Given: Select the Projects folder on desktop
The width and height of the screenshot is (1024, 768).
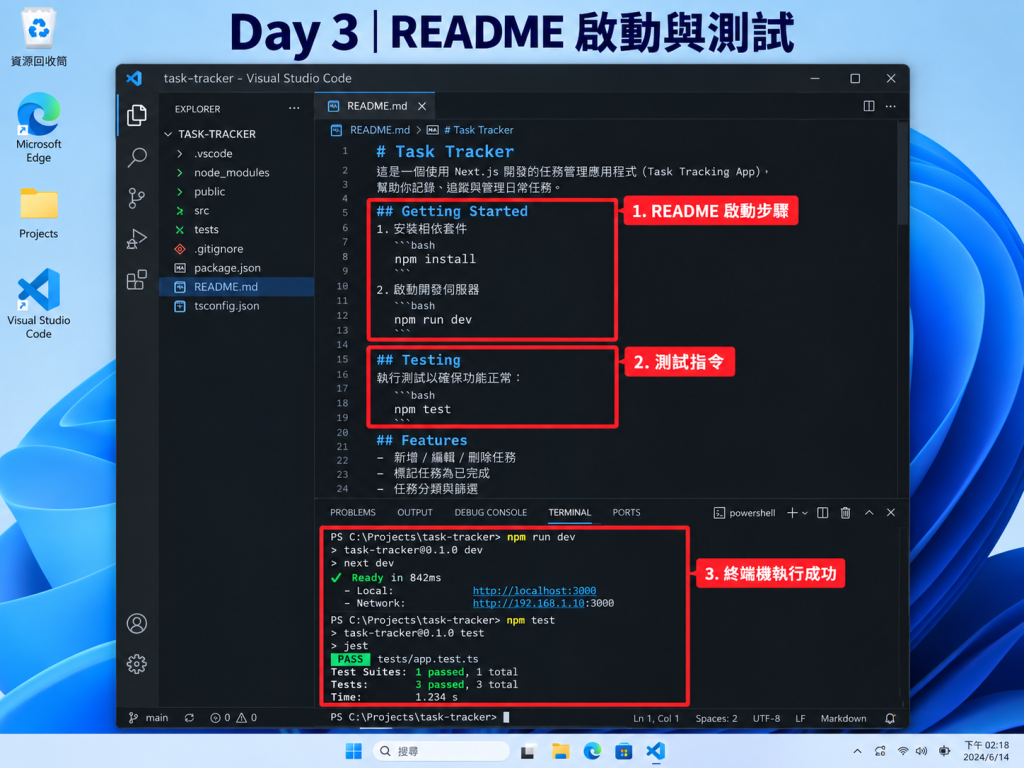Looking at the screenshot, I should point(39,214).
